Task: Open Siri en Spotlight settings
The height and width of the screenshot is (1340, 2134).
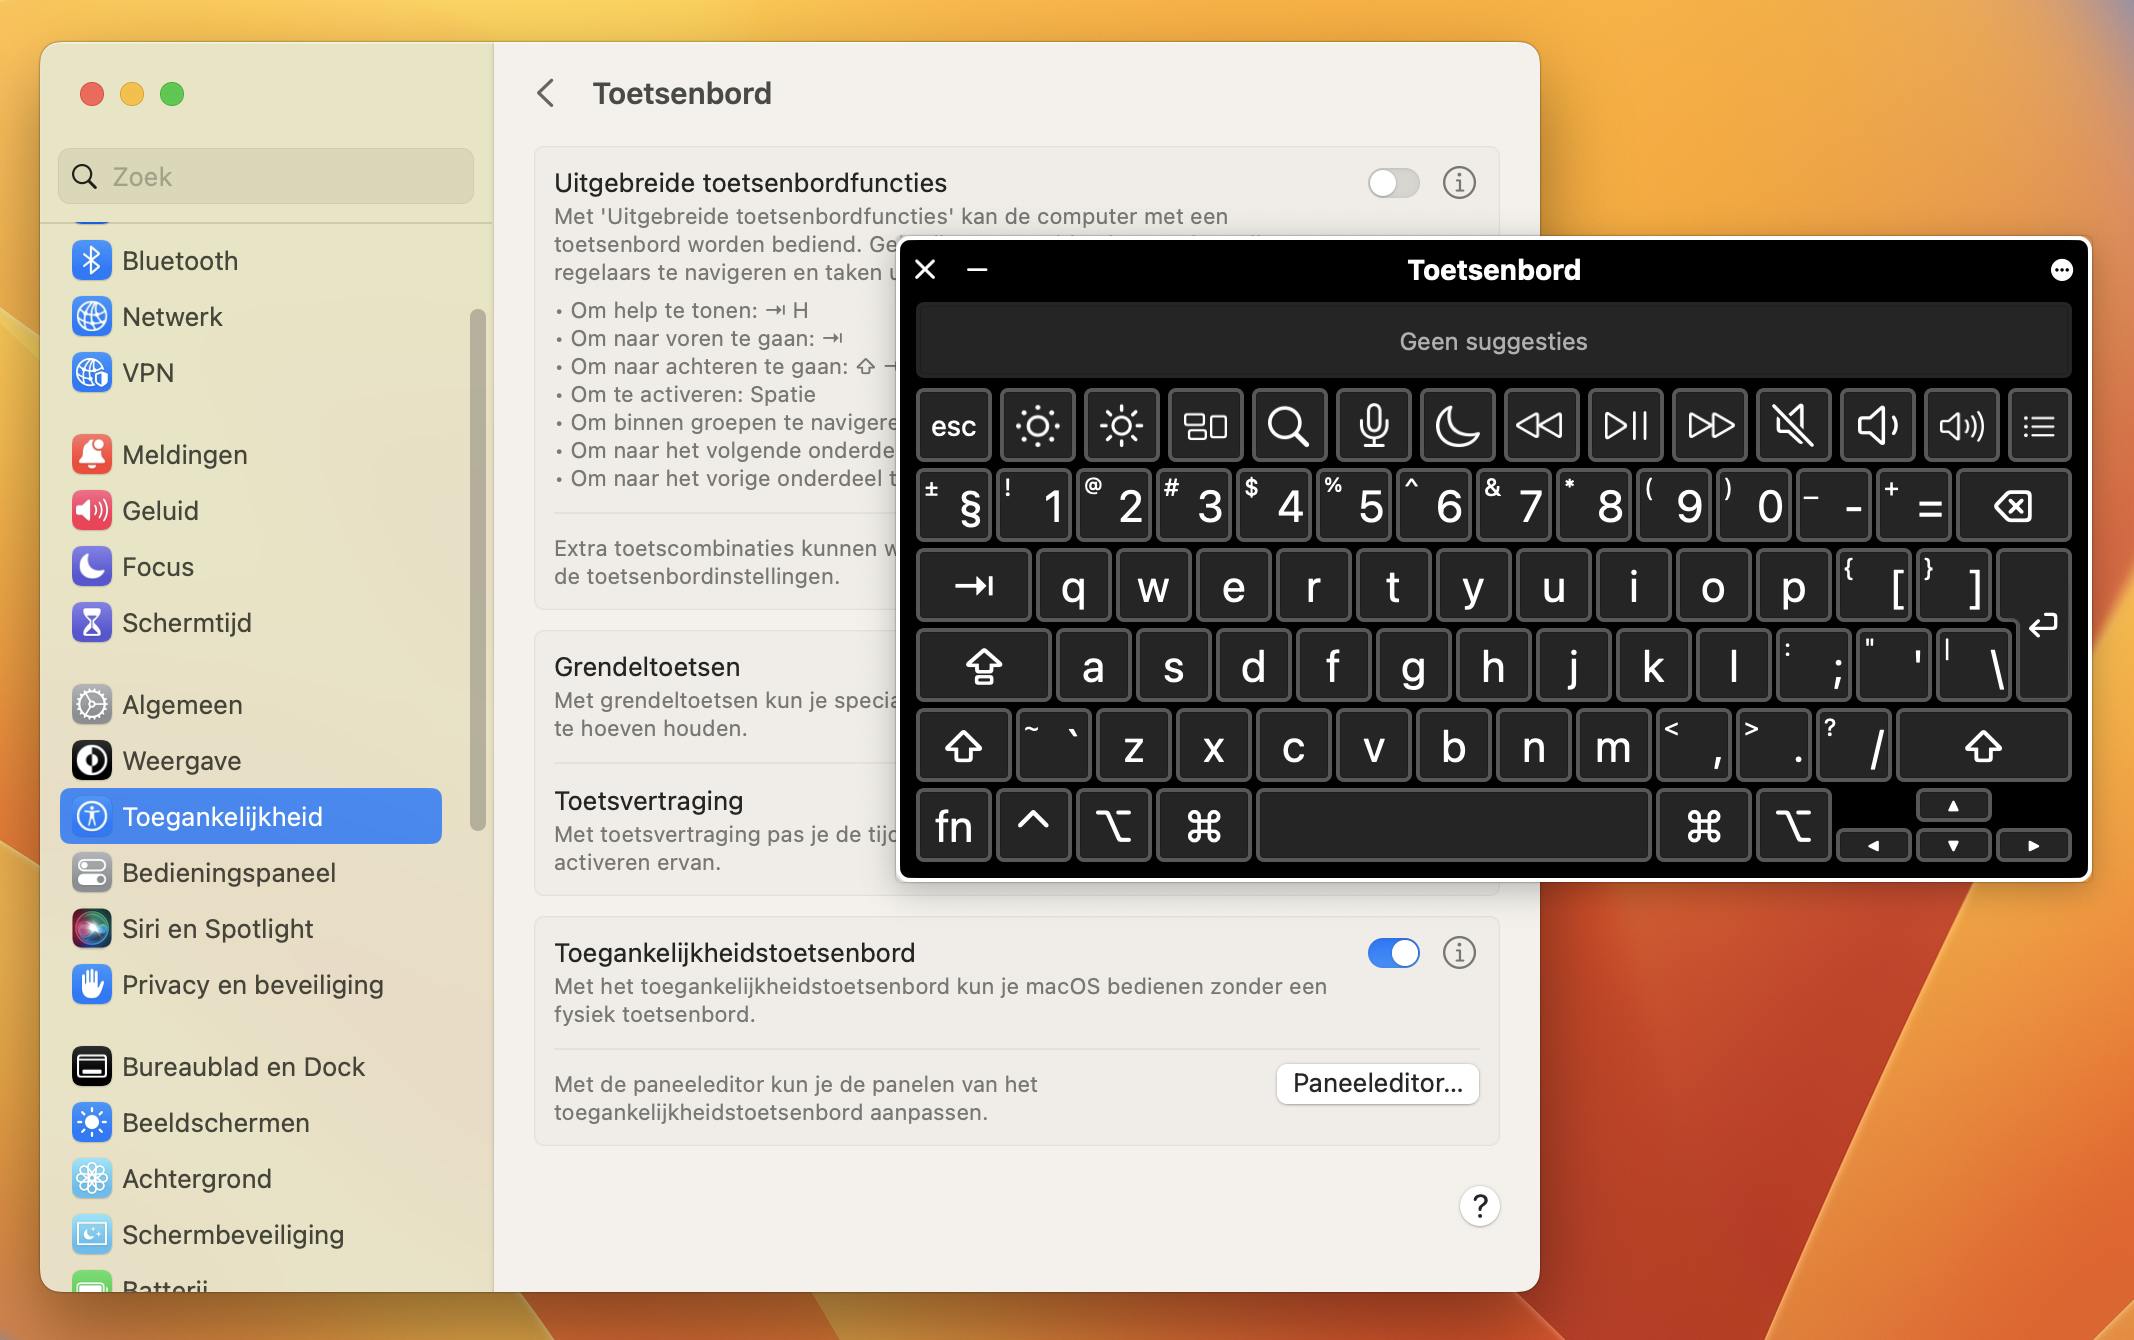Action: click(x=218, y=928)
